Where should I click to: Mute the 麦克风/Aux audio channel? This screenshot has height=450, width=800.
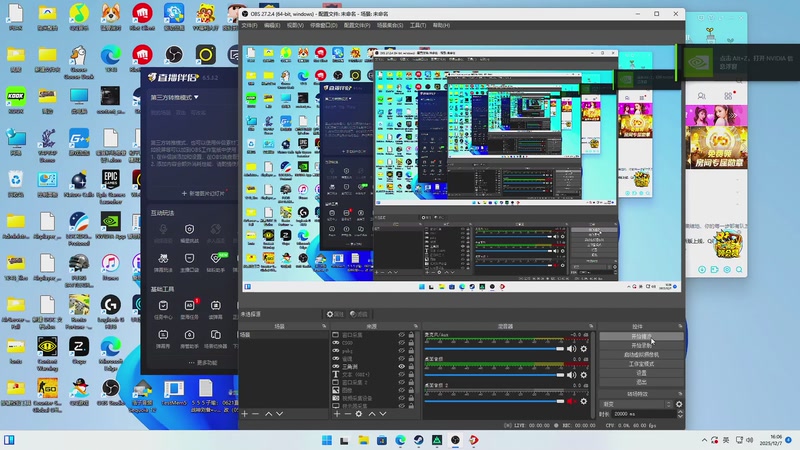[x=571, y=348]
